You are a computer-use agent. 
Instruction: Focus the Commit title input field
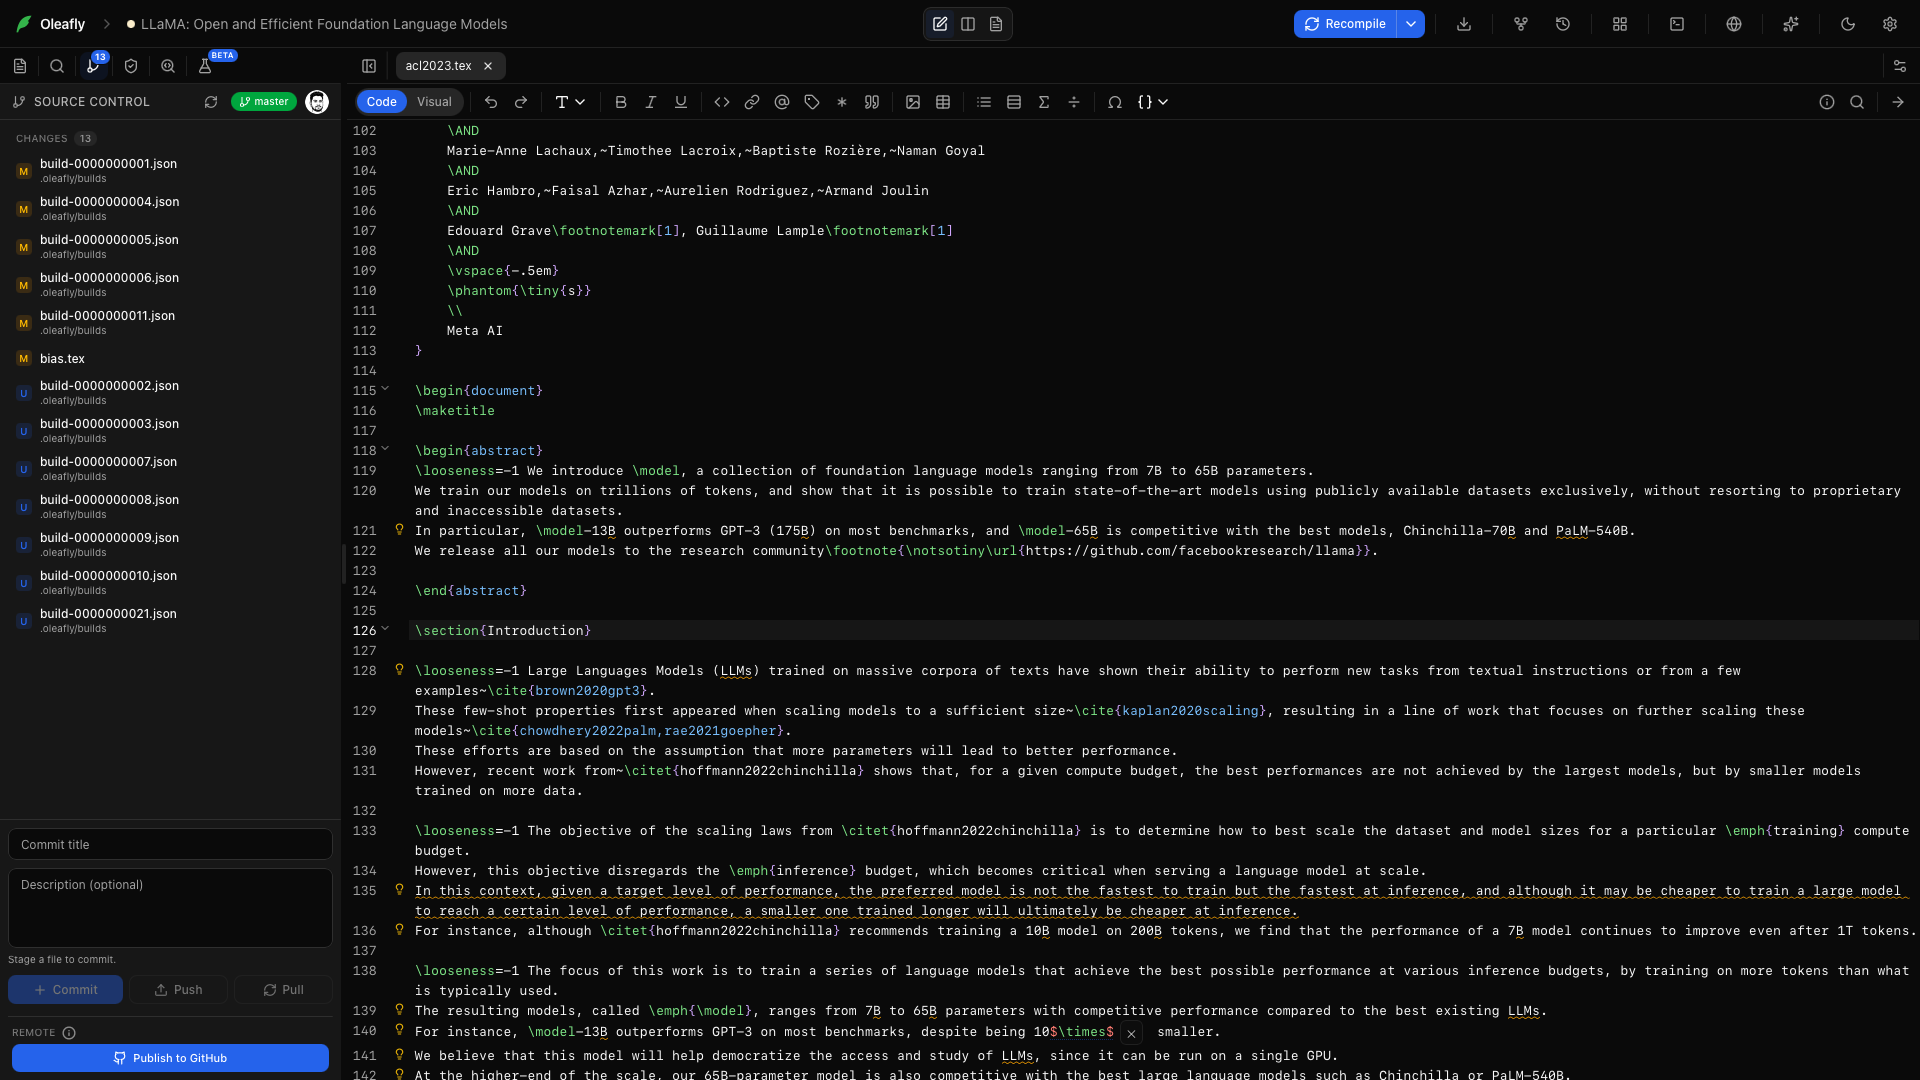[x=170, y=845]
